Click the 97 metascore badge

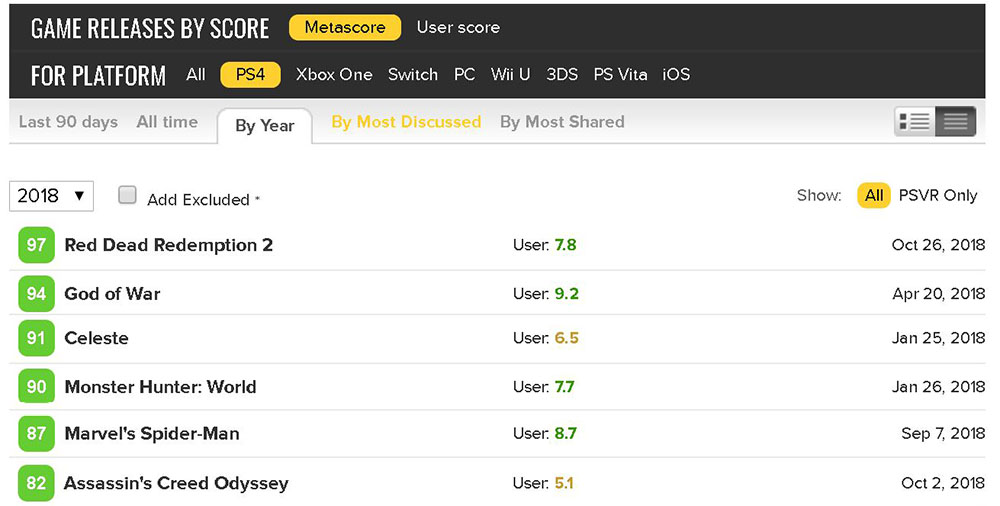[x=36, y=245]
